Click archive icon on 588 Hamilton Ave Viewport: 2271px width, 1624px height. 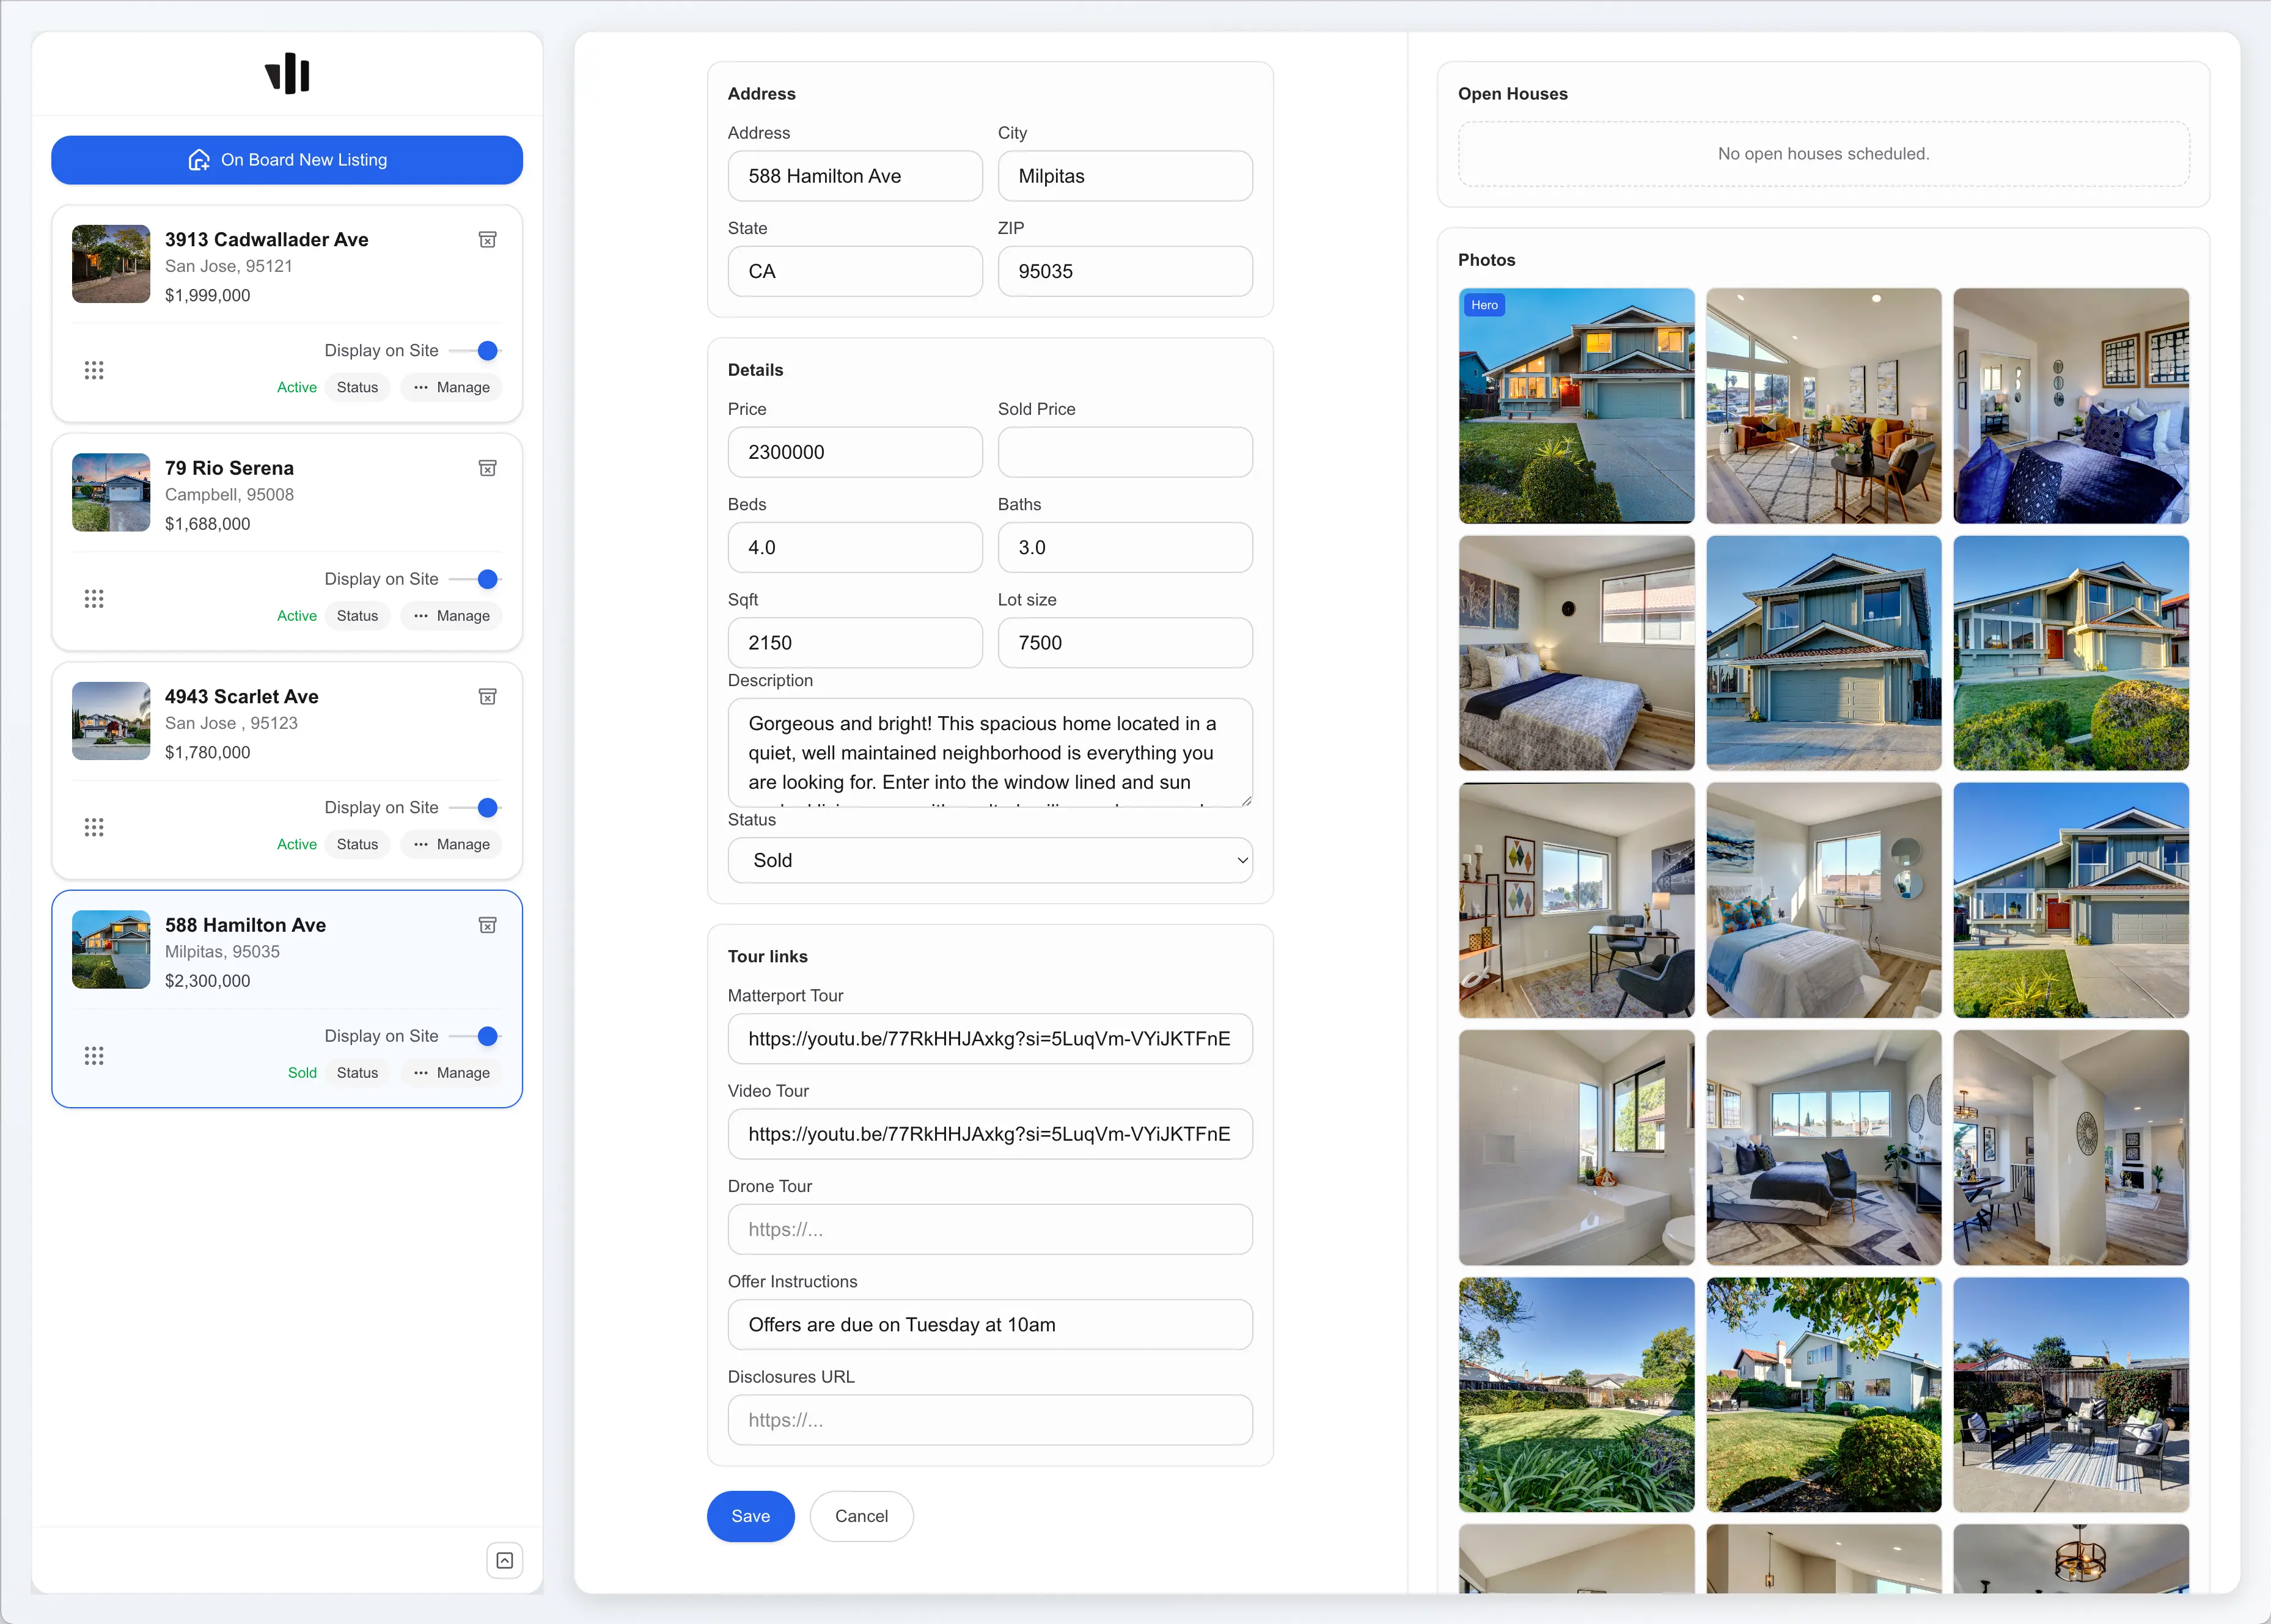click(x=487, y=925)
